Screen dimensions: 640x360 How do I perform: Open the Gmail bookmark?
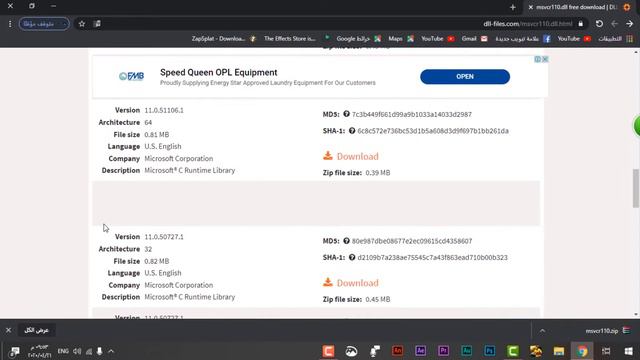click(x=474, y=39)
